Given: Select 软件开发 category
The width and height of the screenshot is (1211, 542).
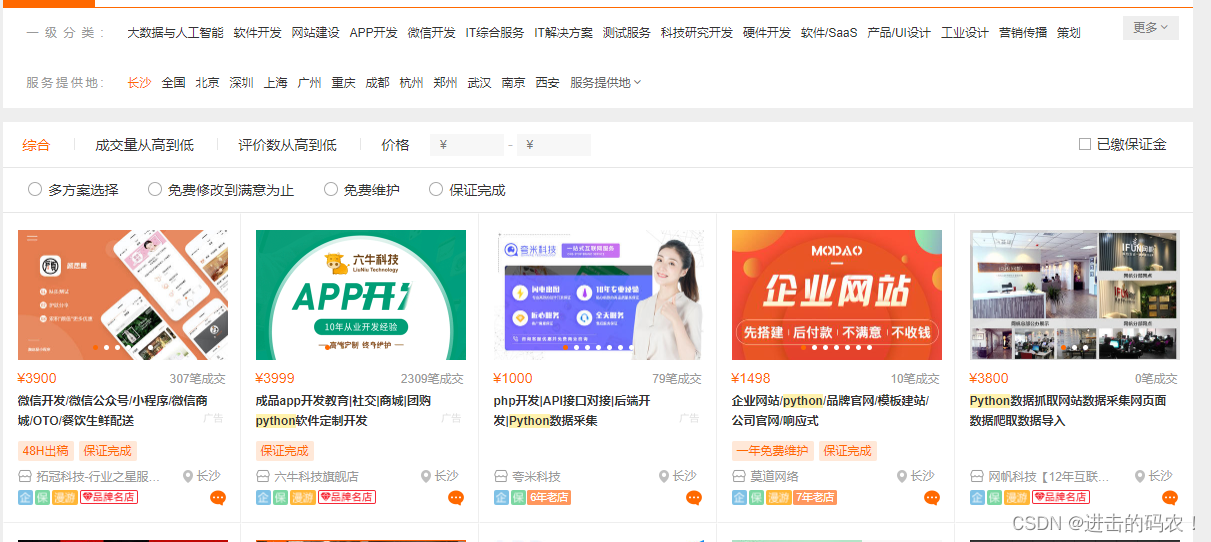Looking at the screenshot, I should 258,32.
